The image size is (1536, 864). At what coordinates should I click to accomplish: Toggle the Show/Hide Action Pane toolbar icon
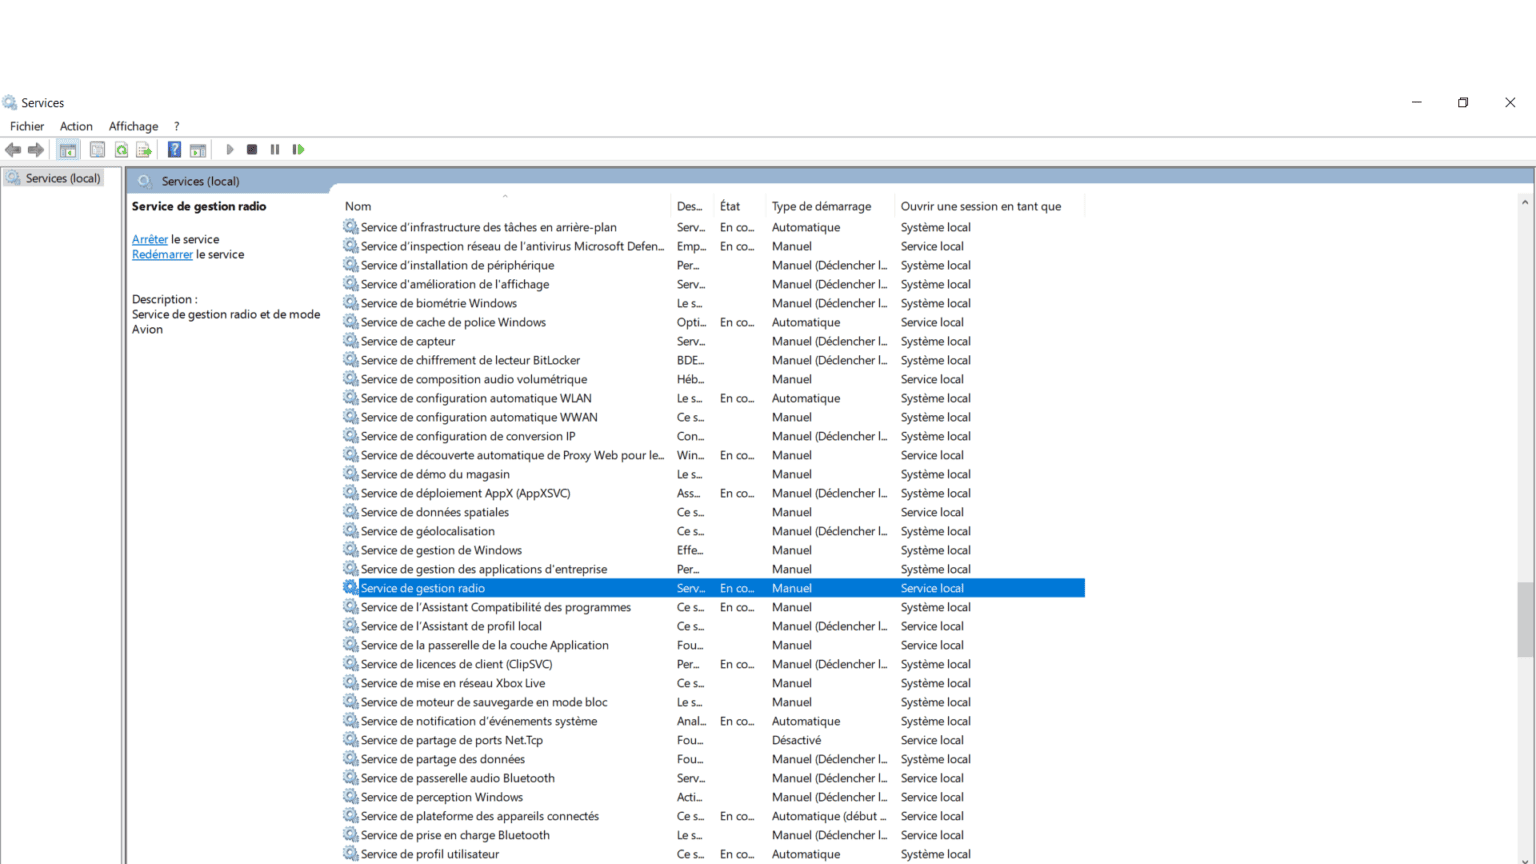pos(198,150)
